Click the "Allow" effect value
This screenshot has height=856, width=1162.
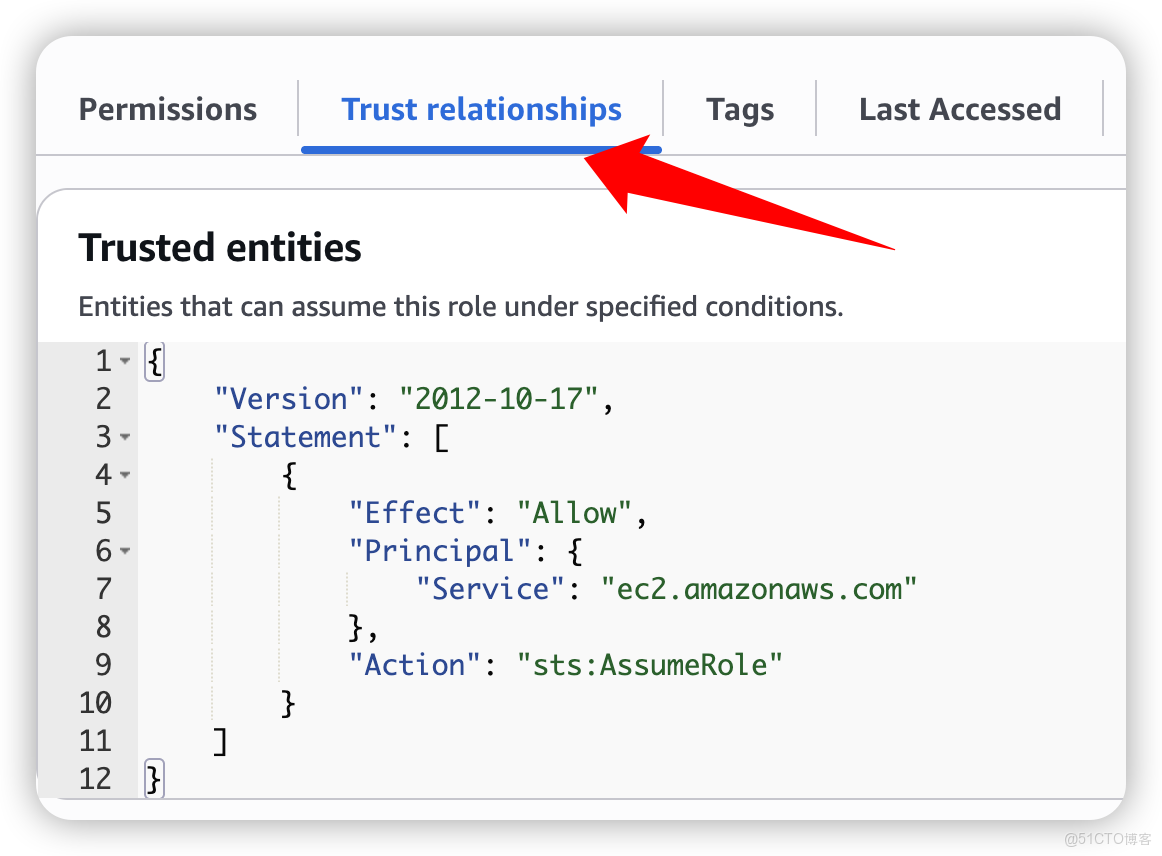point(574,512)
